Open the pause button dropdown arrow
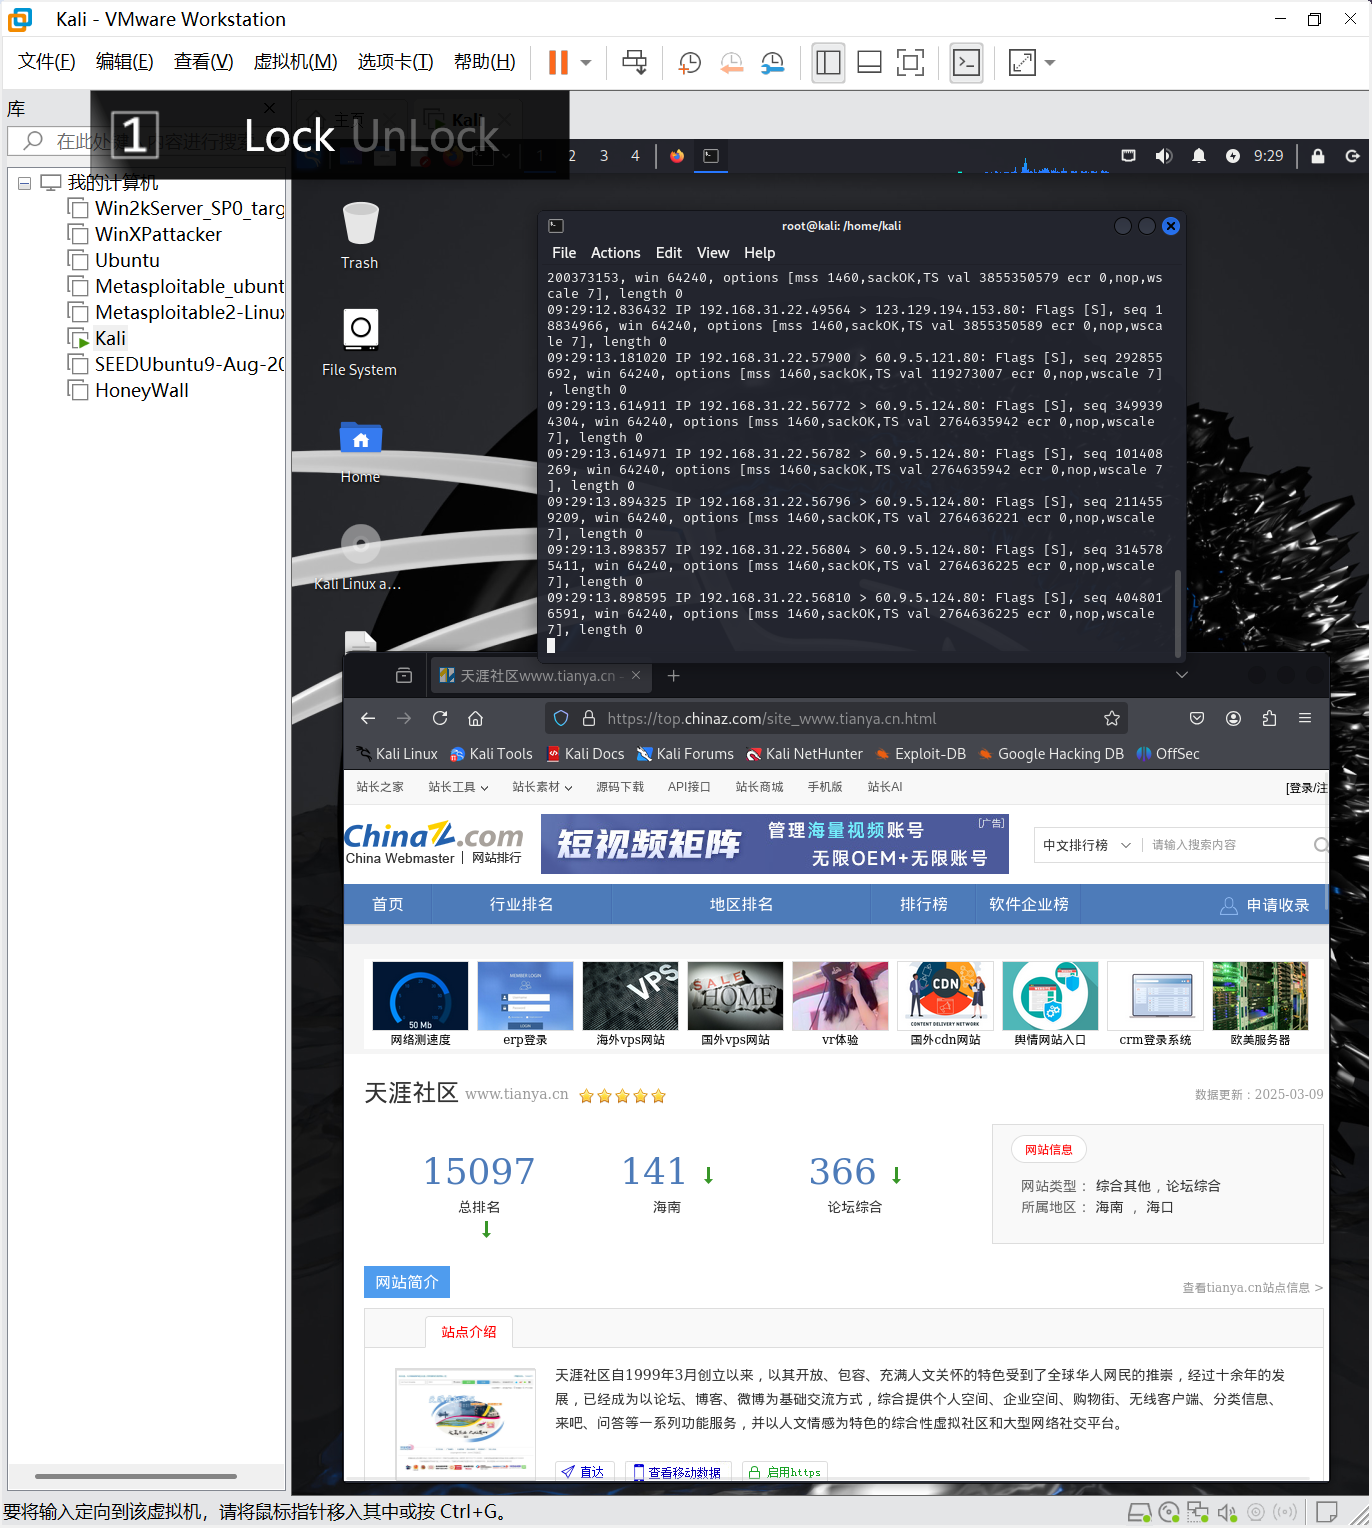 click(586, 63)
